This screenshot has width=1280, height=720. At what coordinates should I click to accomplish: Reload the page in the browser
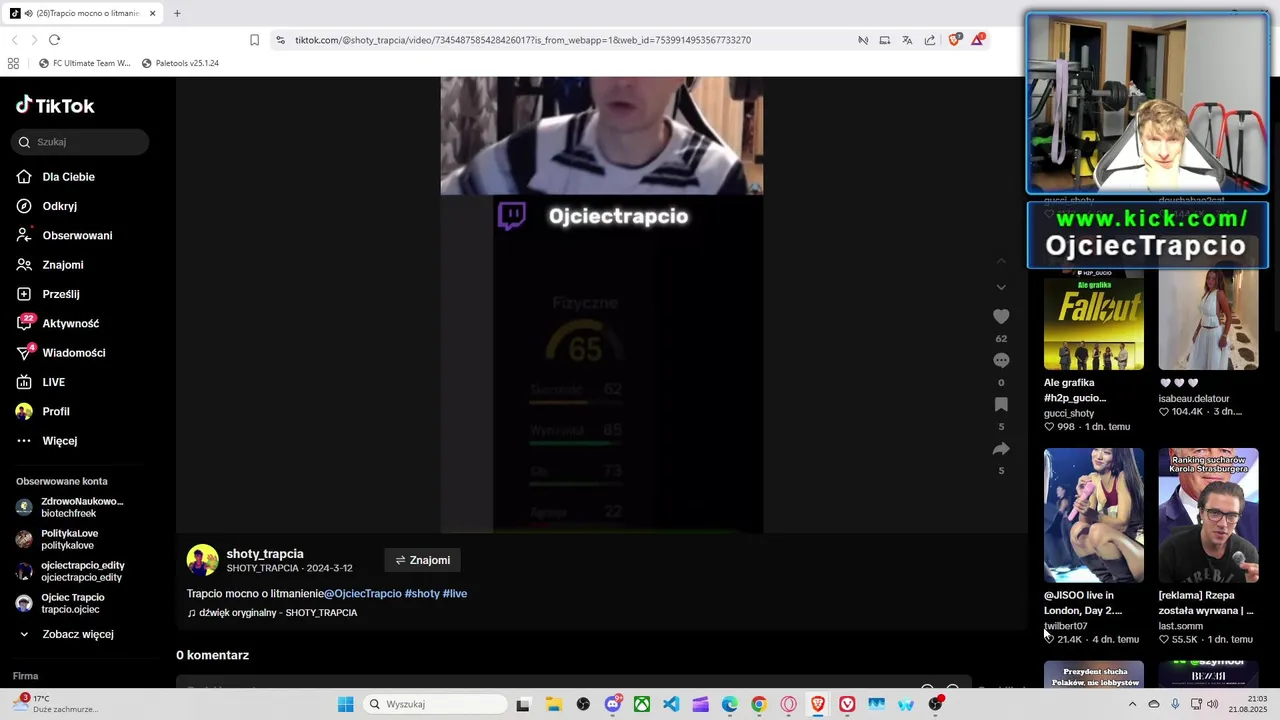click(x=54, y=40)
